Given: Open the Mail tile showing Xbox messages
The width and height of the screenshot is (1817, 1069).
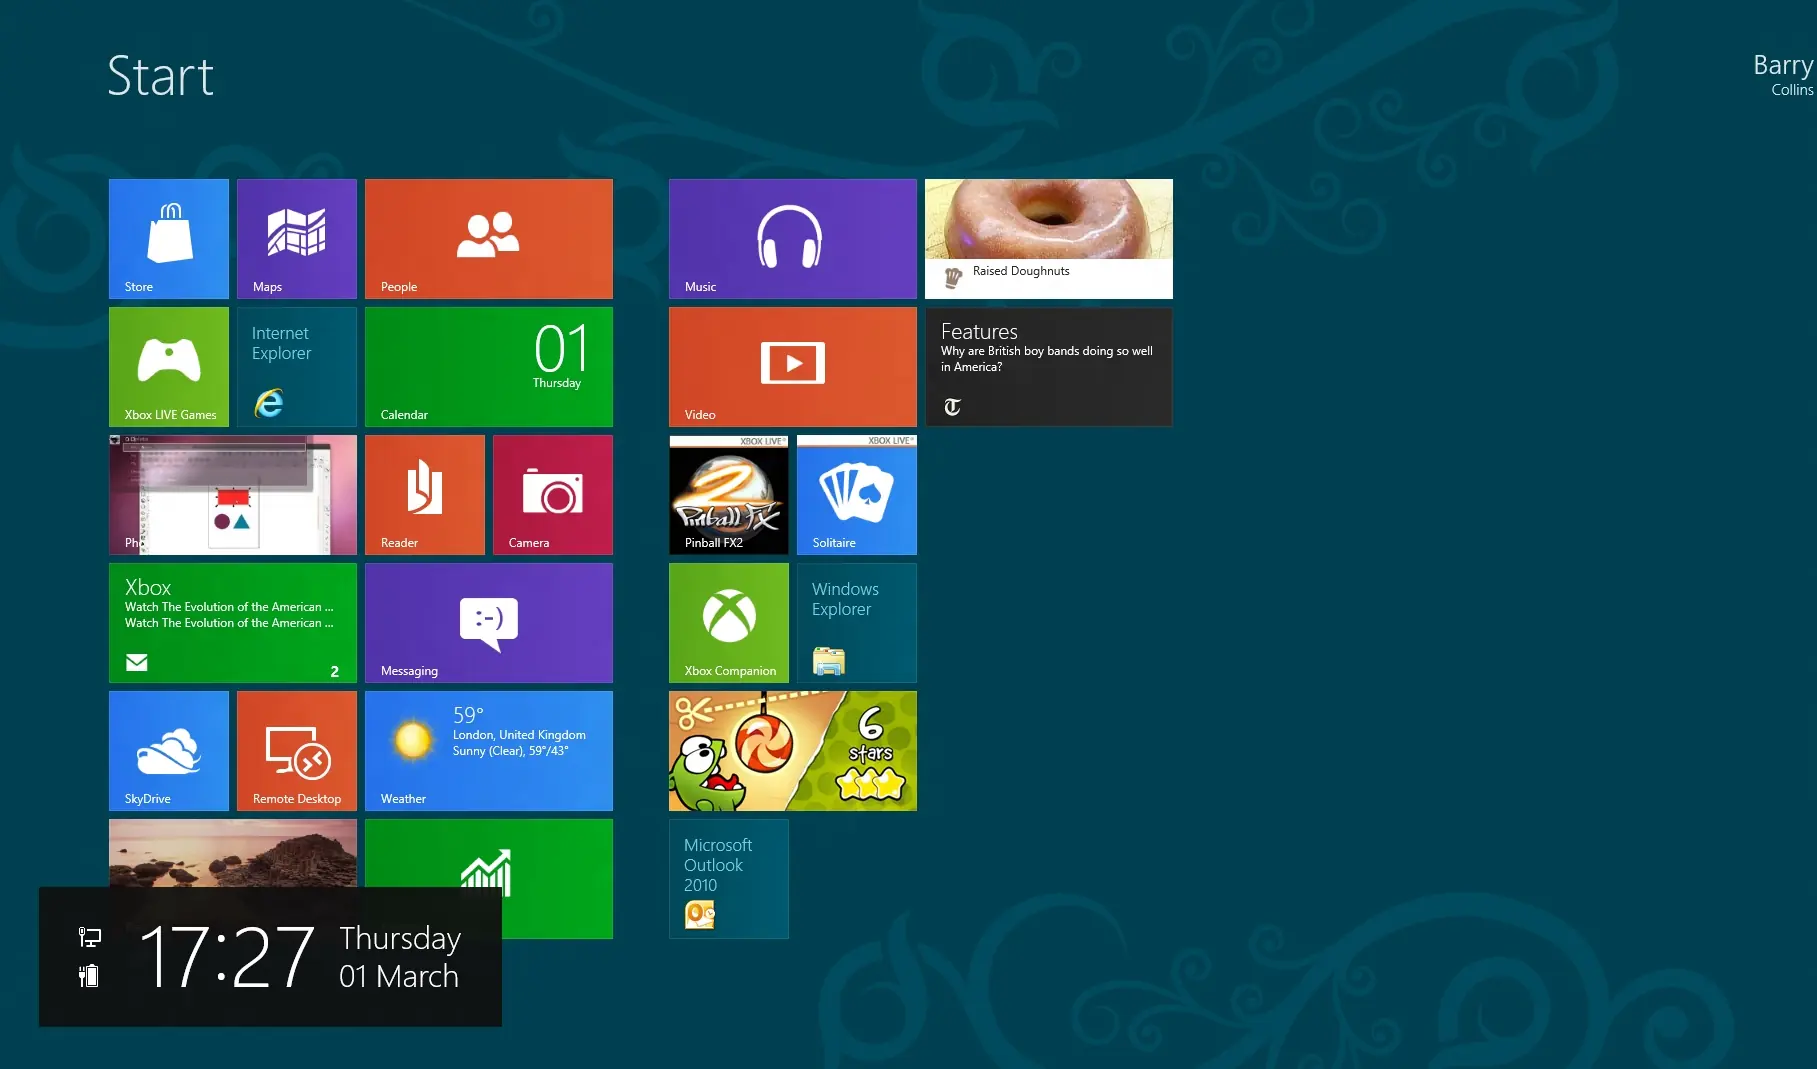Looking at the screenshot, I should click(233, 623).
